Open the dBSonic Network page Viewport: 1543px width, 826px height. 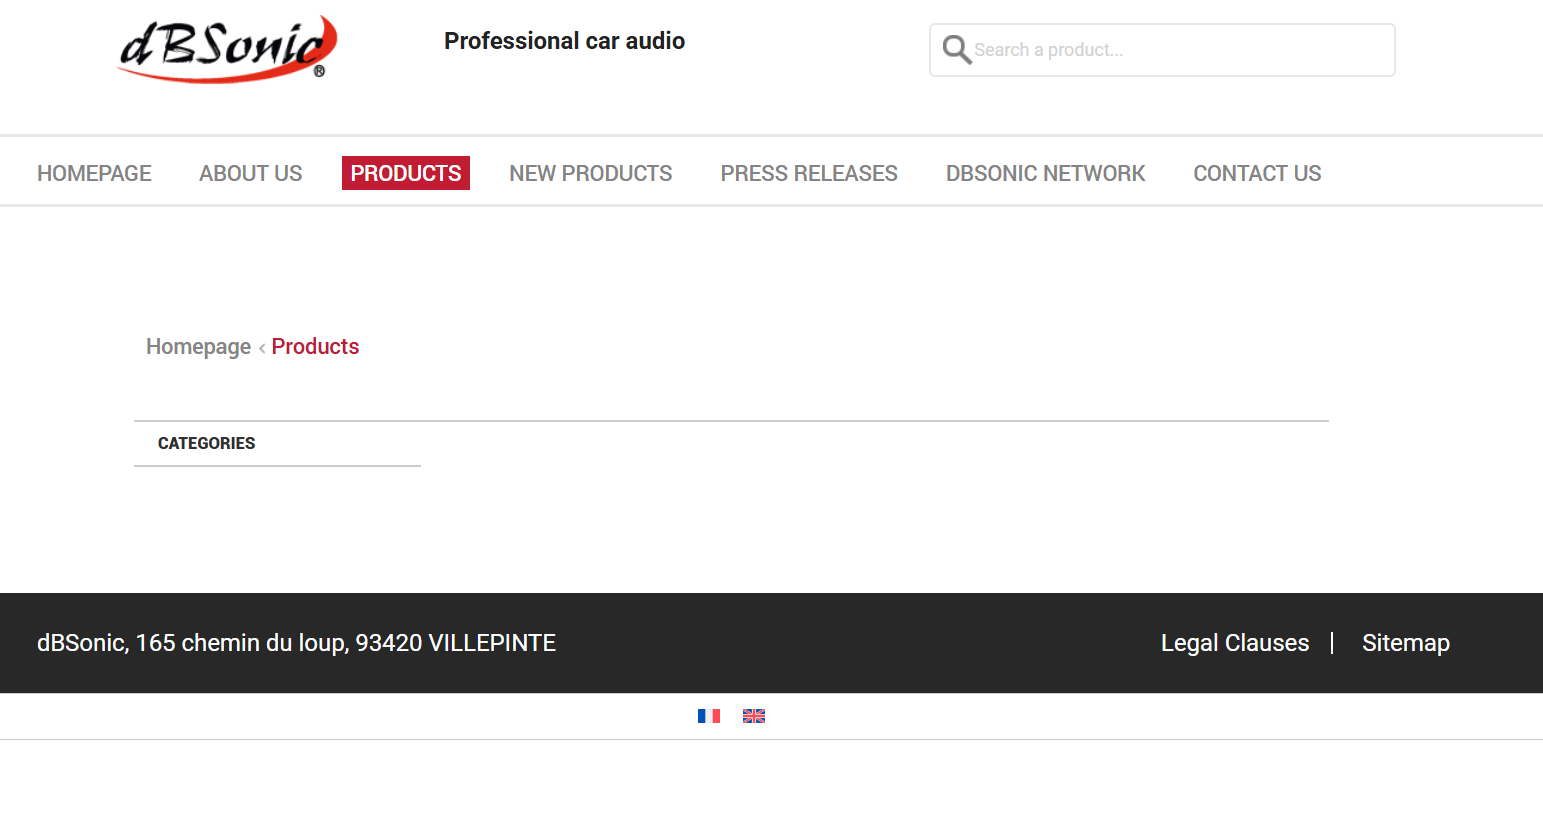tap(1045, 173)
